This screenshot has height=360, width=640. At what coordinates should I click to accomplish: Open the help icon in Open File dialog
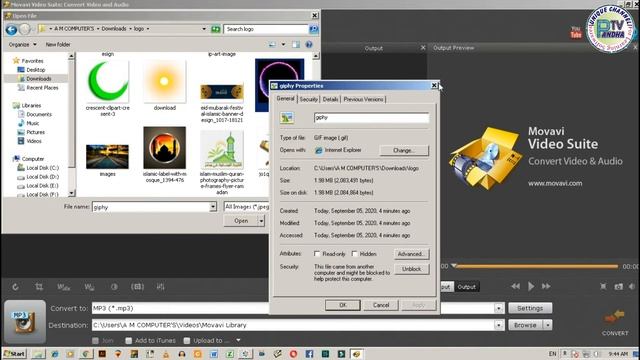click(309, 44)
